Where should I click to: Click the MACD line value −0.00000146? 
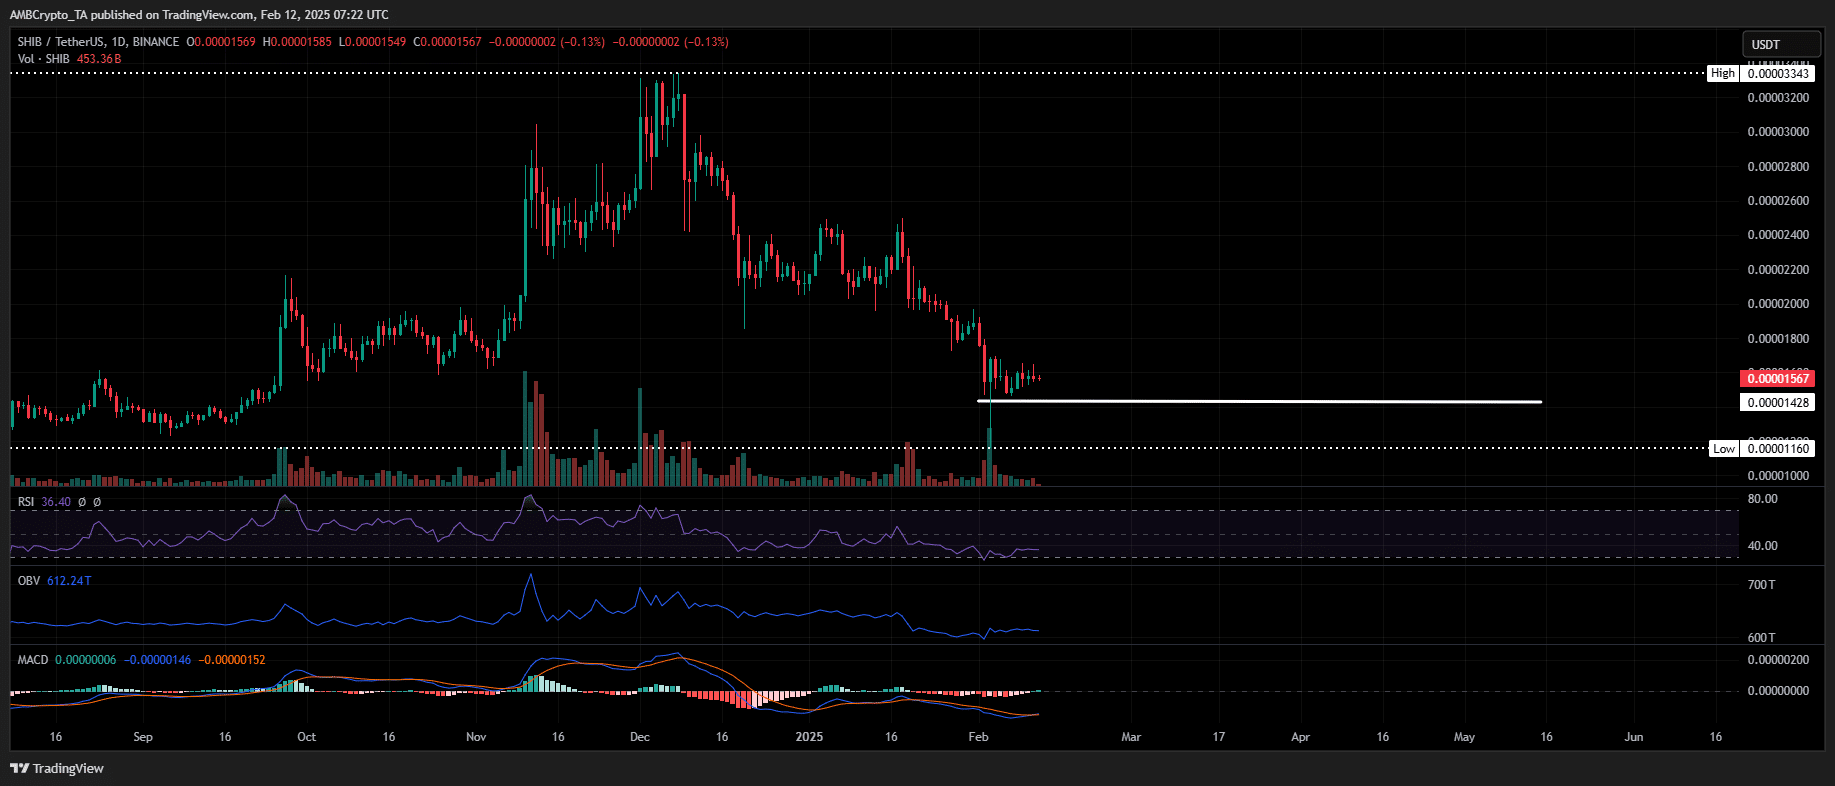click(x=157, y=660)
